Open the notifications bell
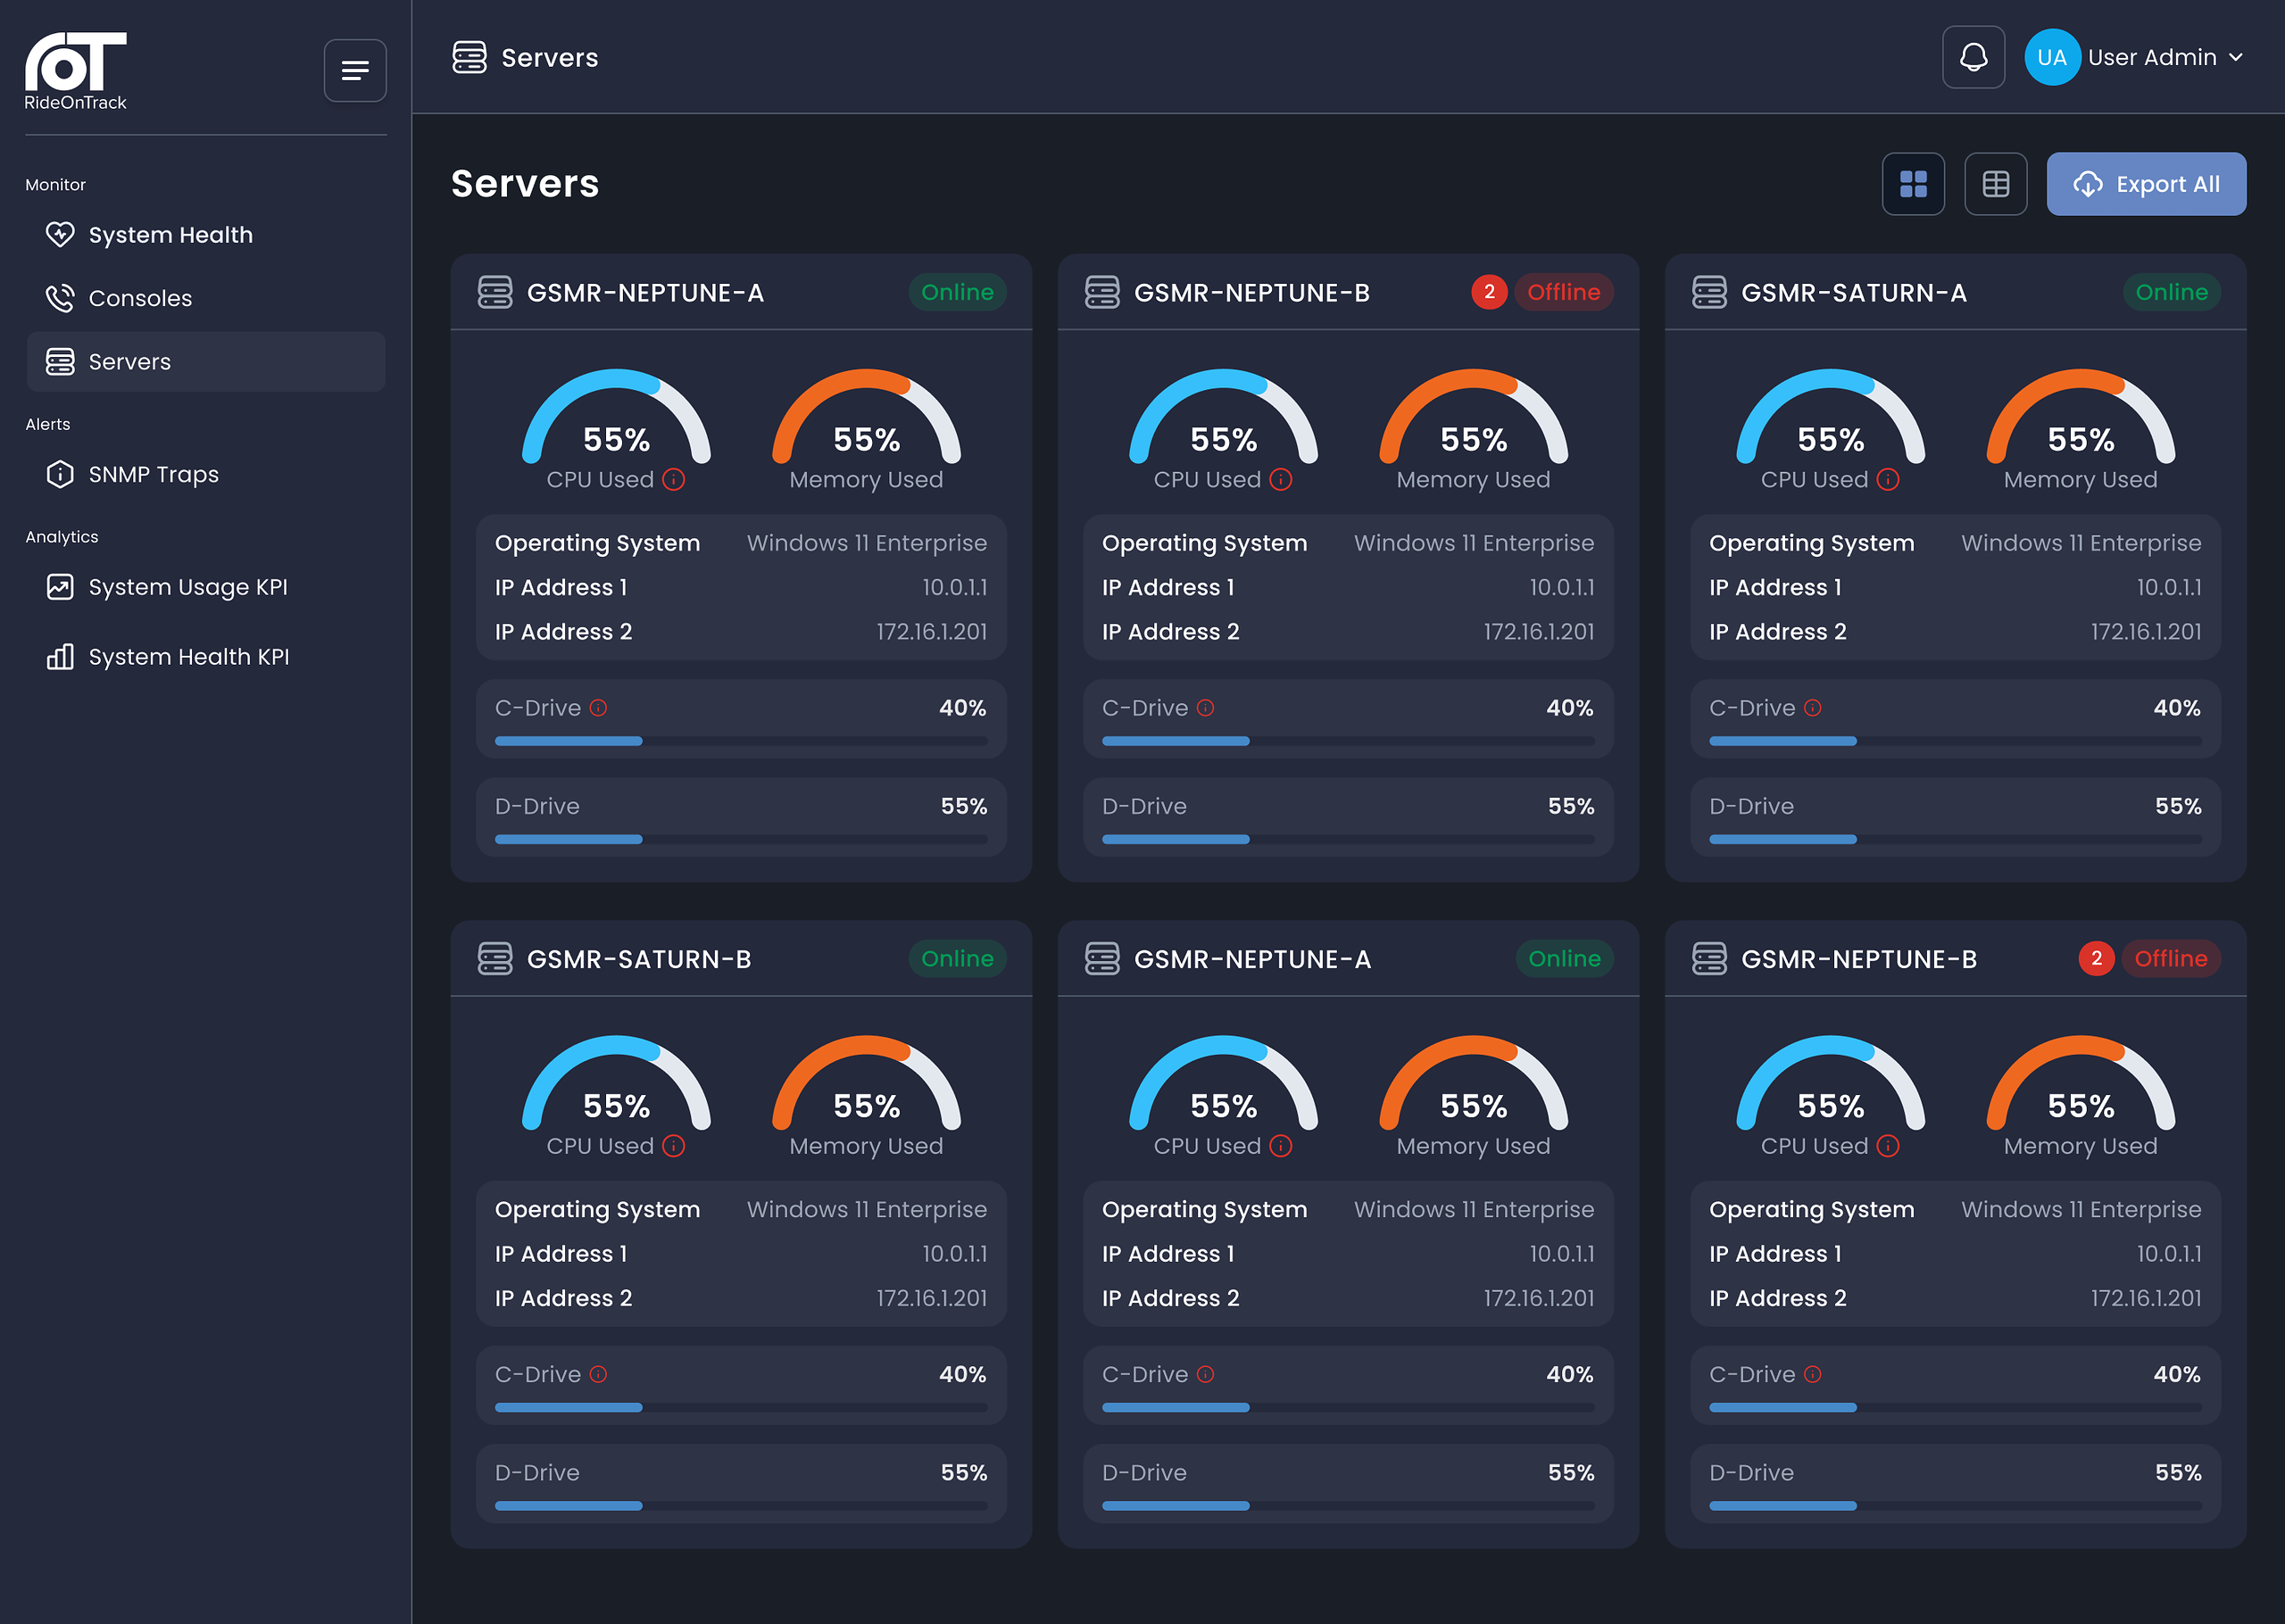This screenshot has width=2285, height=1624. tap(1973, 57)
